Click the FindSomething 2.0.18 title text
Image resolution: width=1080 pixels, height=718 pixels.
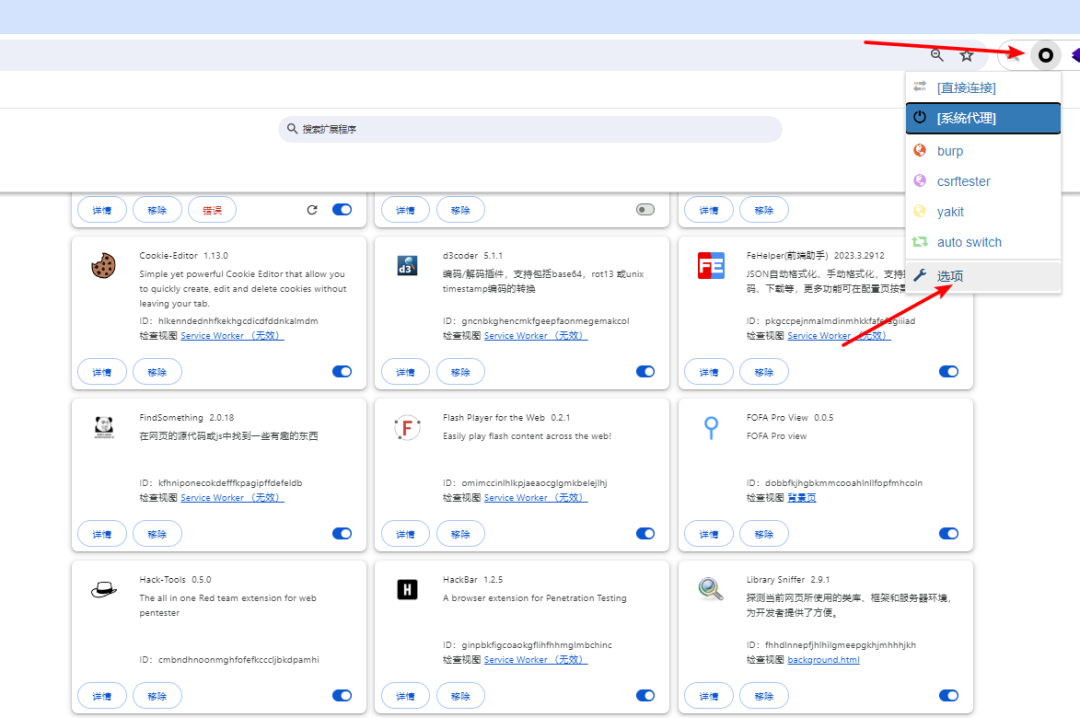point(187,418)
